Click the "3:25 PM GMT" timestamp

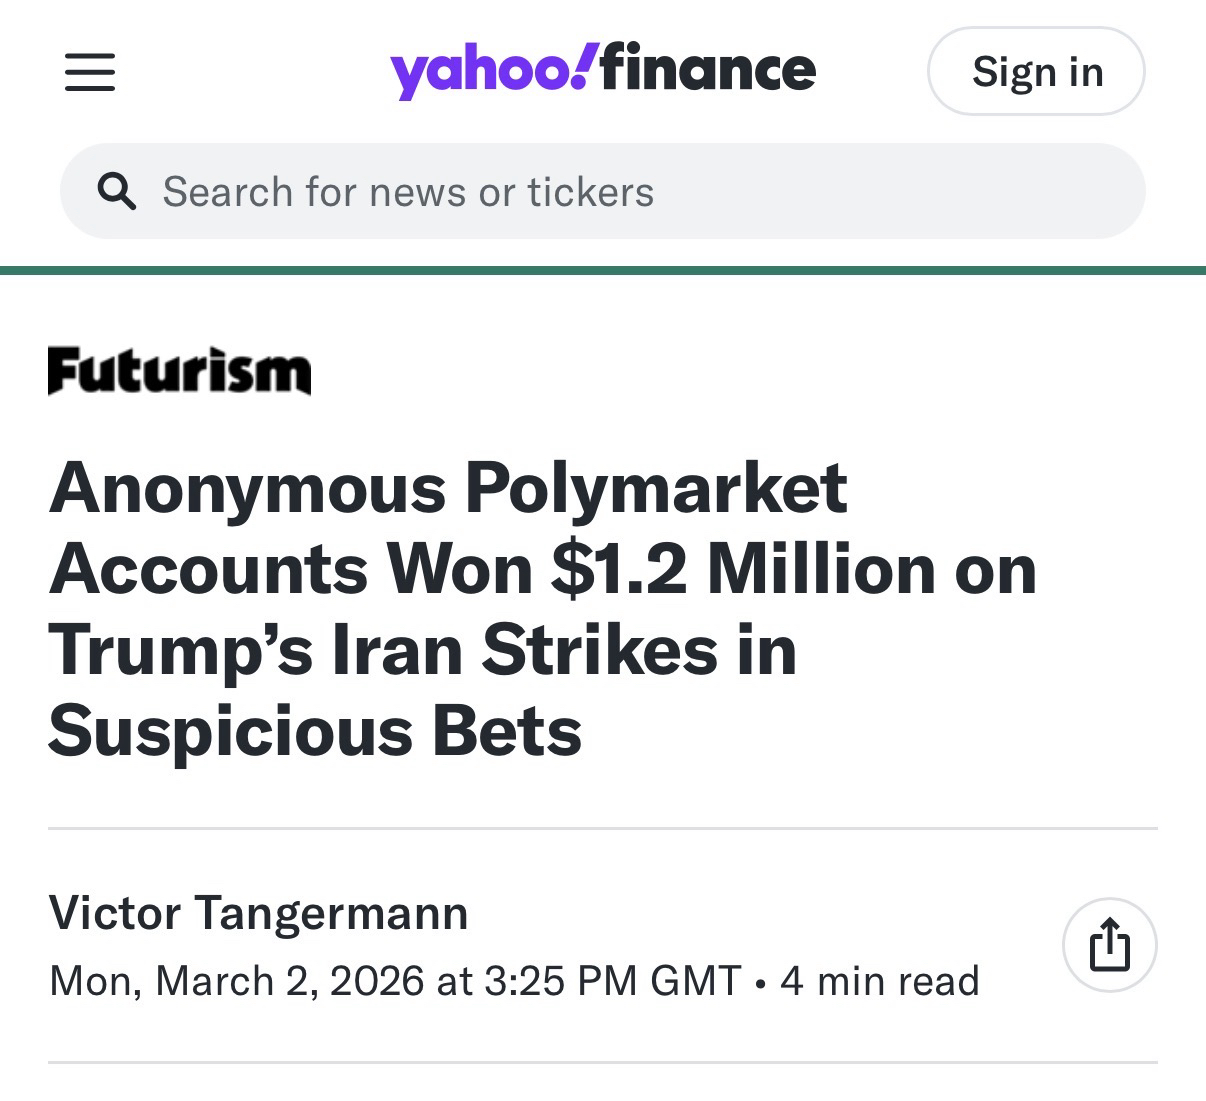(612, 981)
